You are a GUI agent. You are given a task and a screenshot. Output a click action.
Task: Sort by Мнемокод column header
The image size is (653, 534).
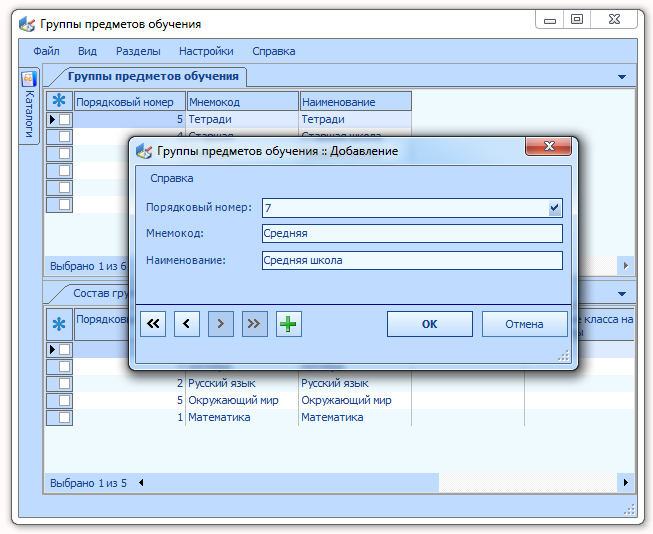pos(243,102)
